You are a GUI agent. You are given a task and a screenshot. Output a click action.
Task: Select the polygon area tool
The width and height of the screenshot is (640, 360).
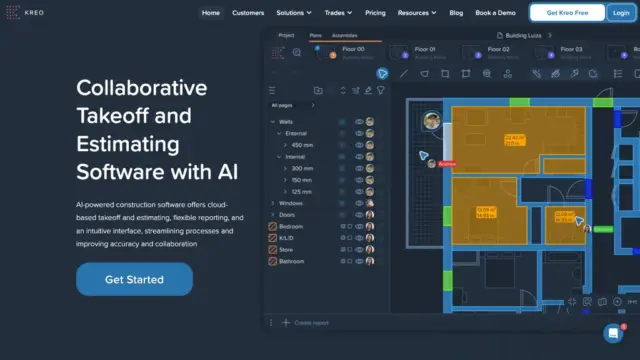click(x=424, y=74)
